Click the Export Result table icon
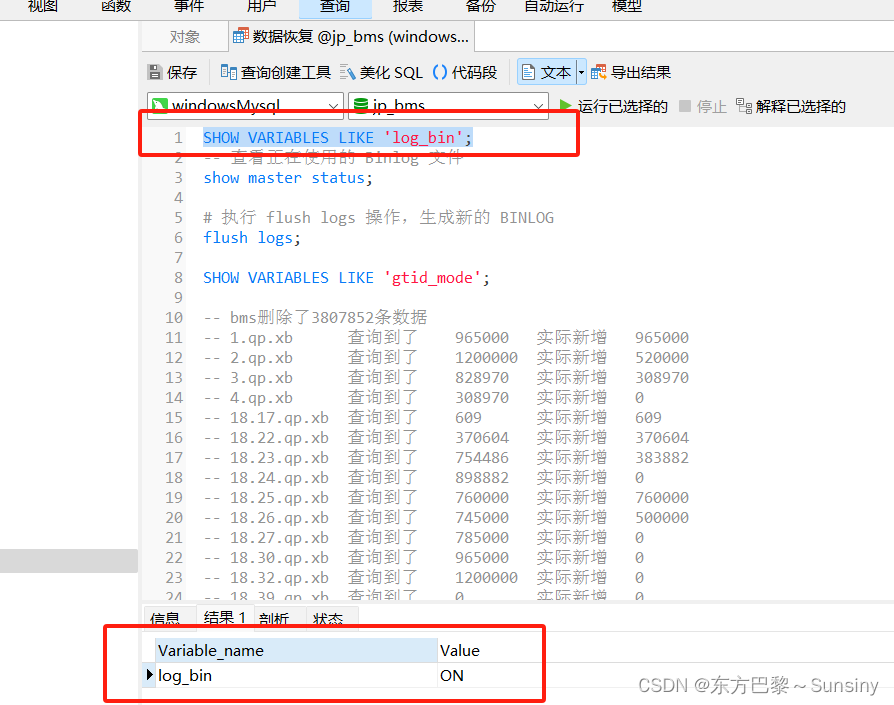The height and width of the screenshot is (705, 894). click(x=599, y=72)
